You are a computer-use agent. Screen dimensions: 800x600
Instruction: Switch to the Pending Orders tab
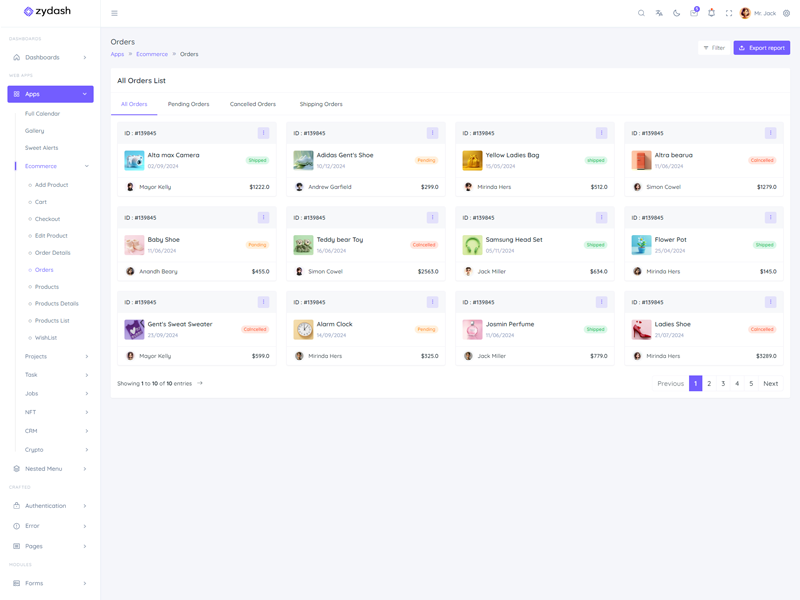188,104
